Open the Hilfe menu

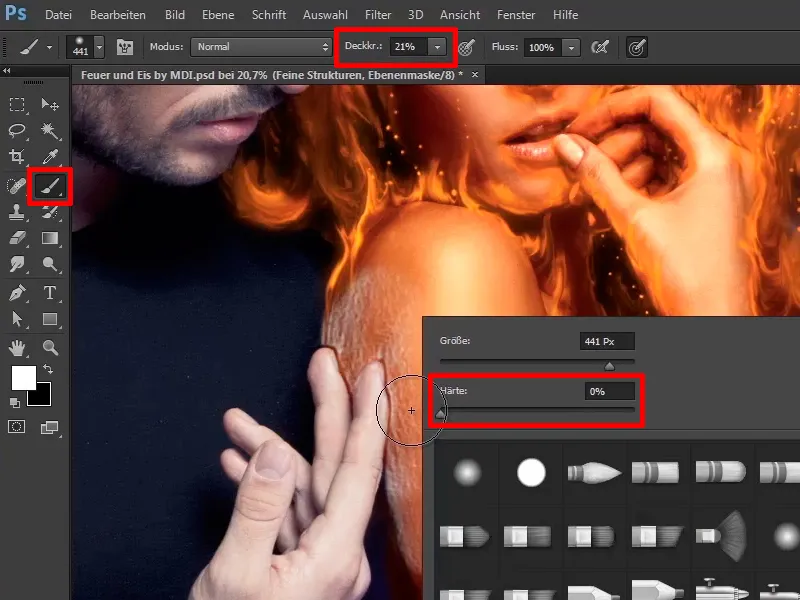point(565,15)
